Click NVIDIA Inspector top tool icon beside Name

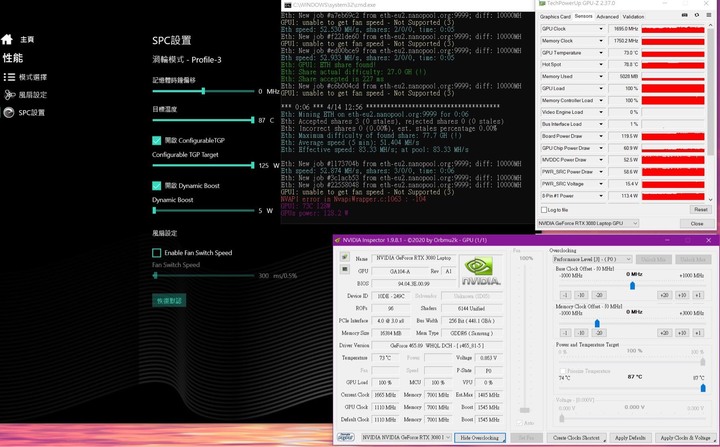[x=344, y=257]
